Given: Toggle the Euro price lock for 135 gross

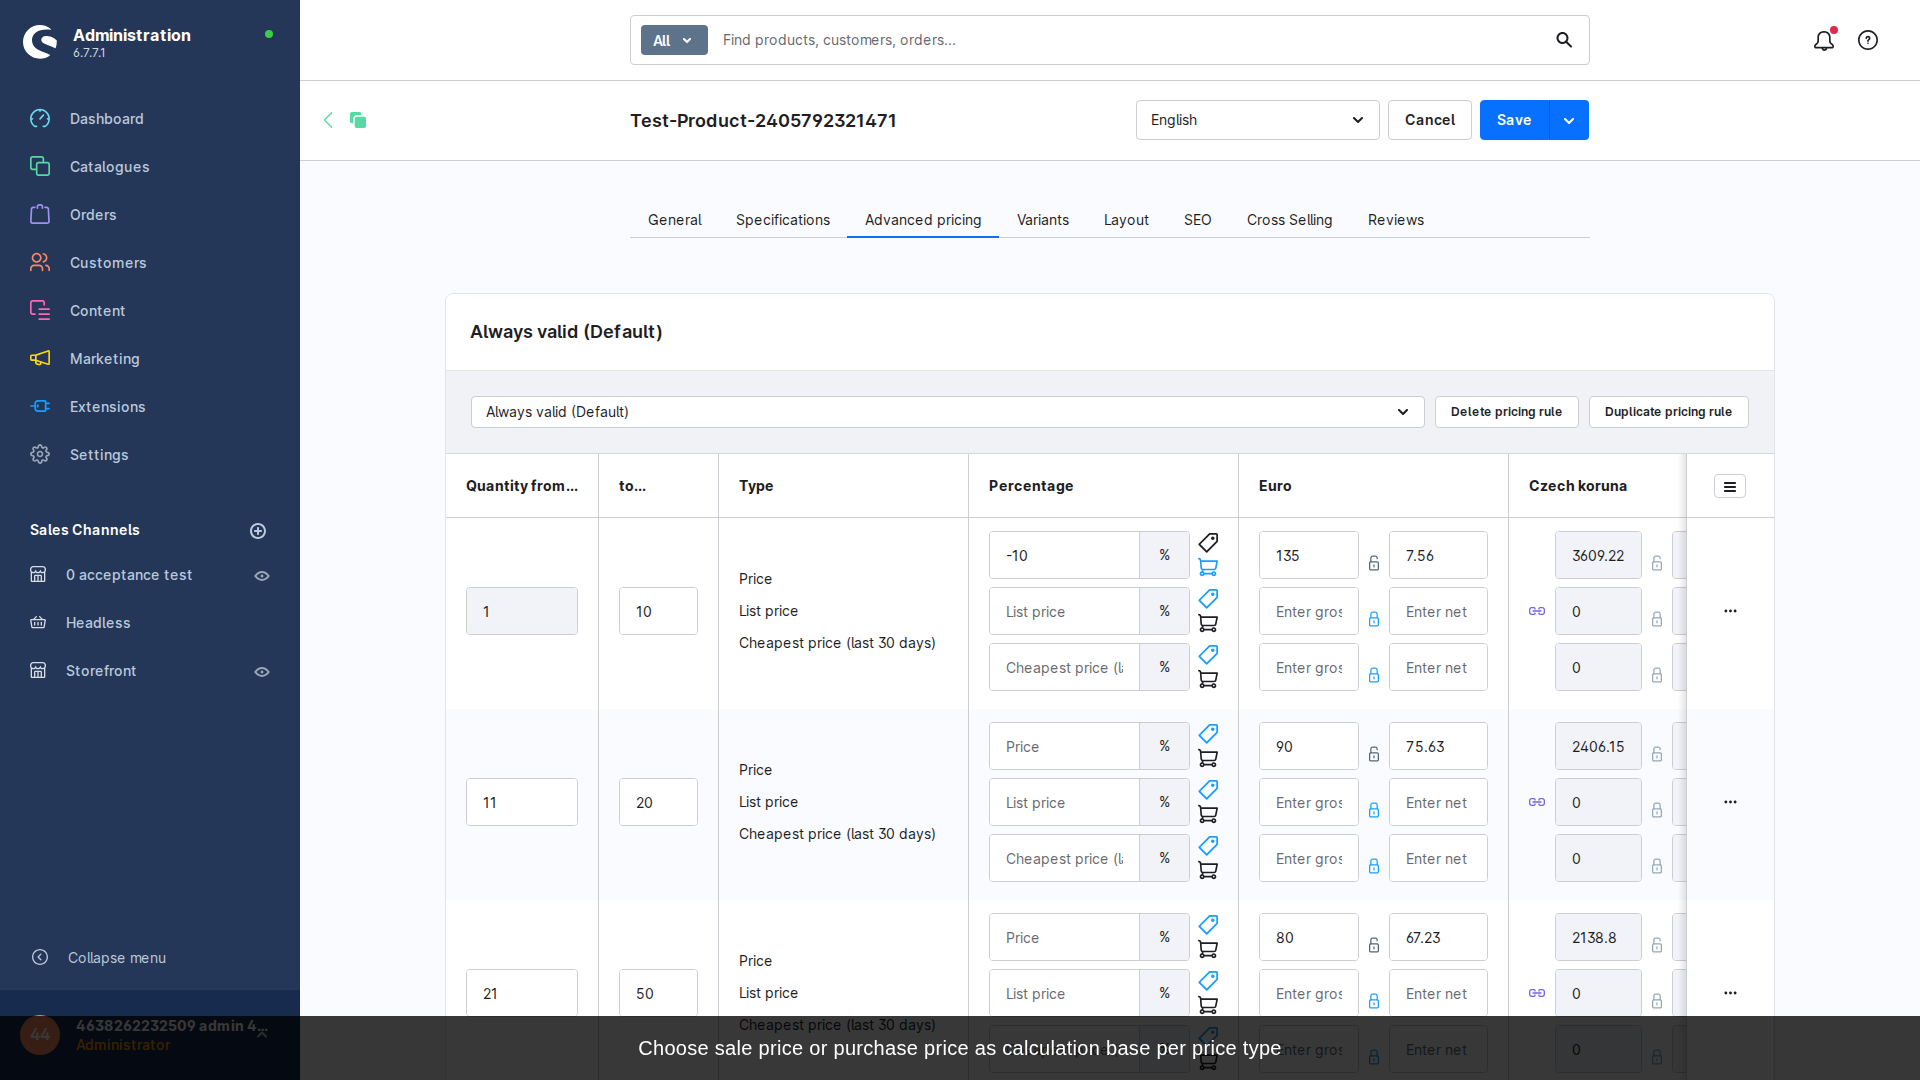Looking at the screenshot, I should [x=1374, y=563].
